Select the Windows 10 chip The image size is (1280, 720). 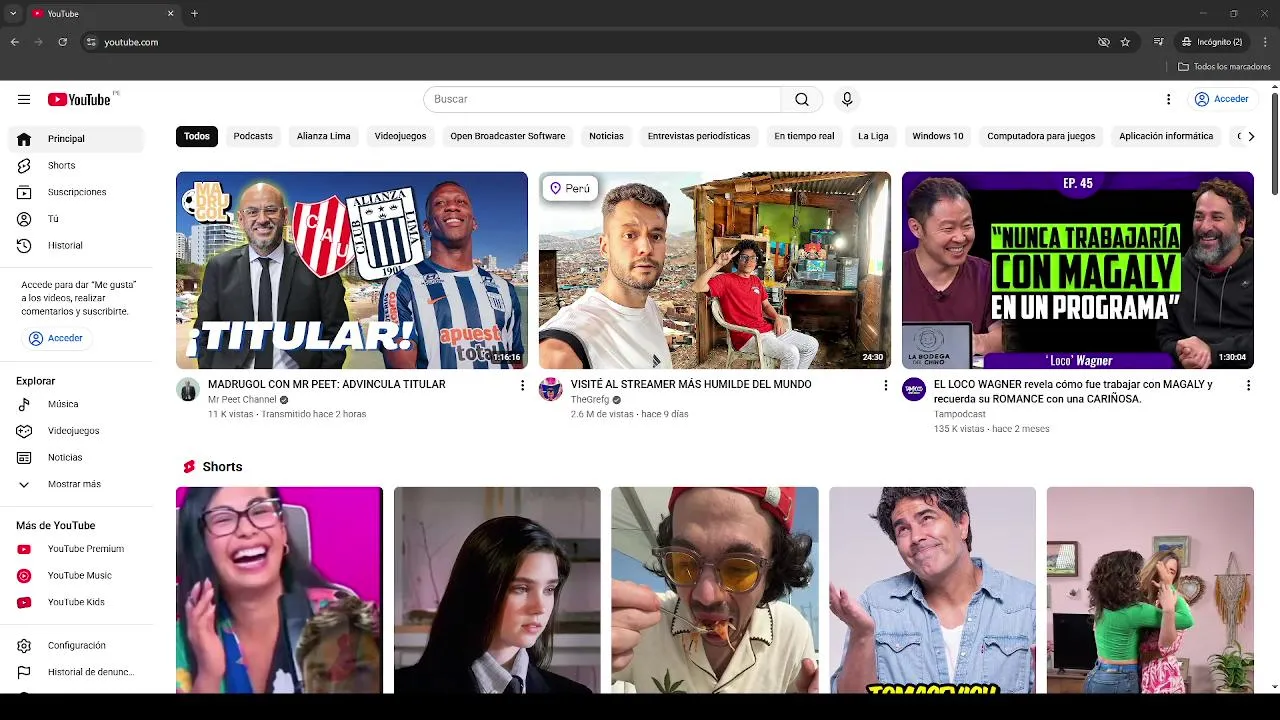pos(938,136)
